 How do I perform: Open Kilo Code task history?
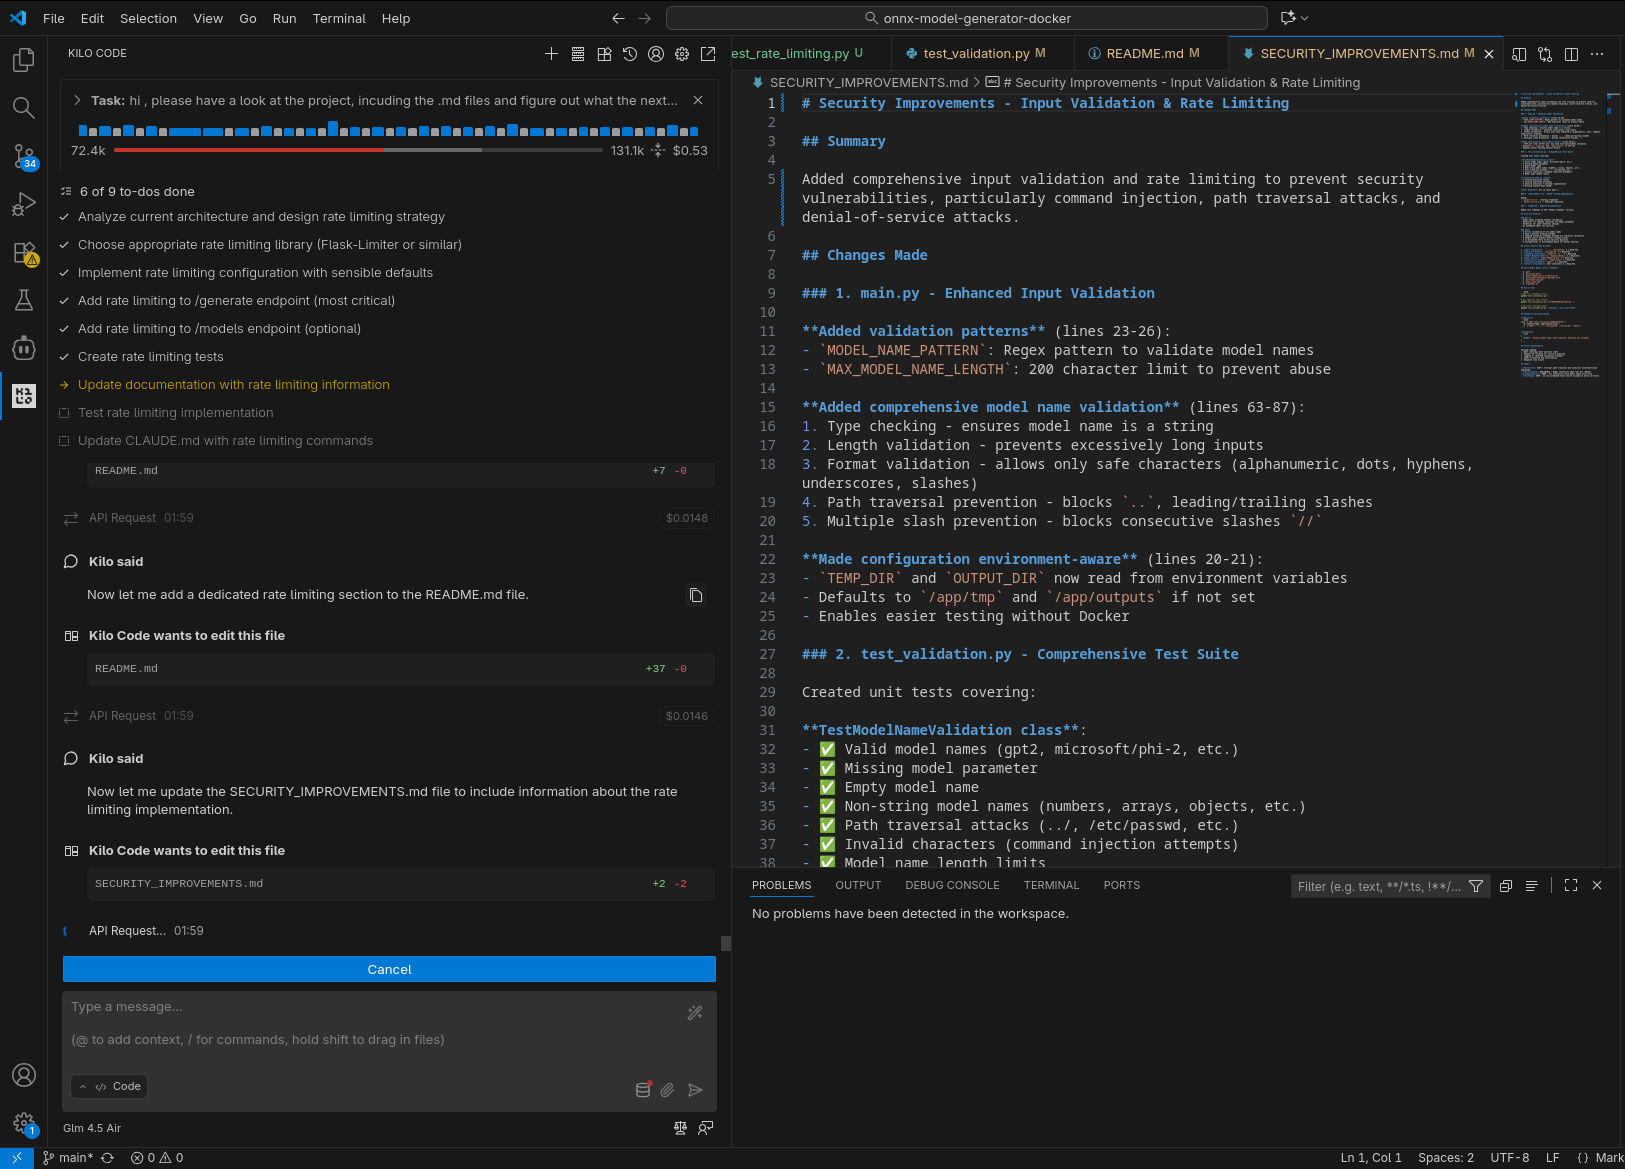click(x=630, y=54)
